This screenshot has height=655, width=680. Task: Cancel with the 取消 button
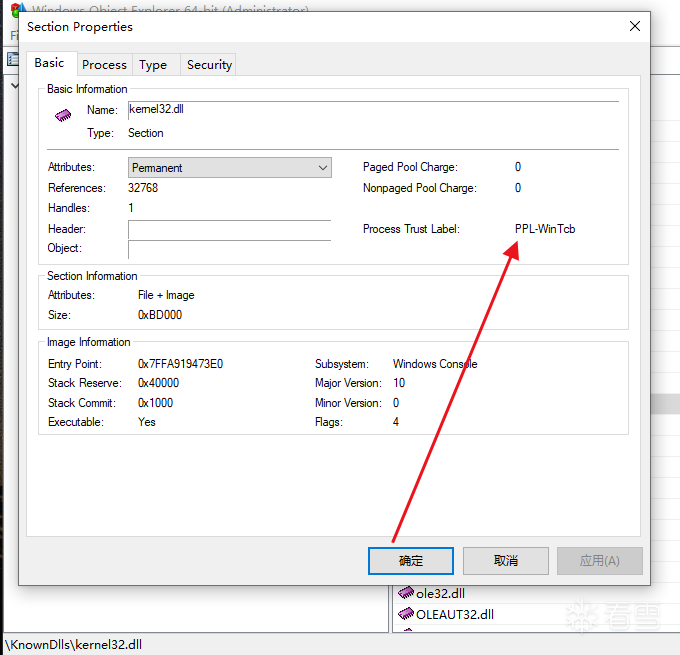click(x=506, y=560)
